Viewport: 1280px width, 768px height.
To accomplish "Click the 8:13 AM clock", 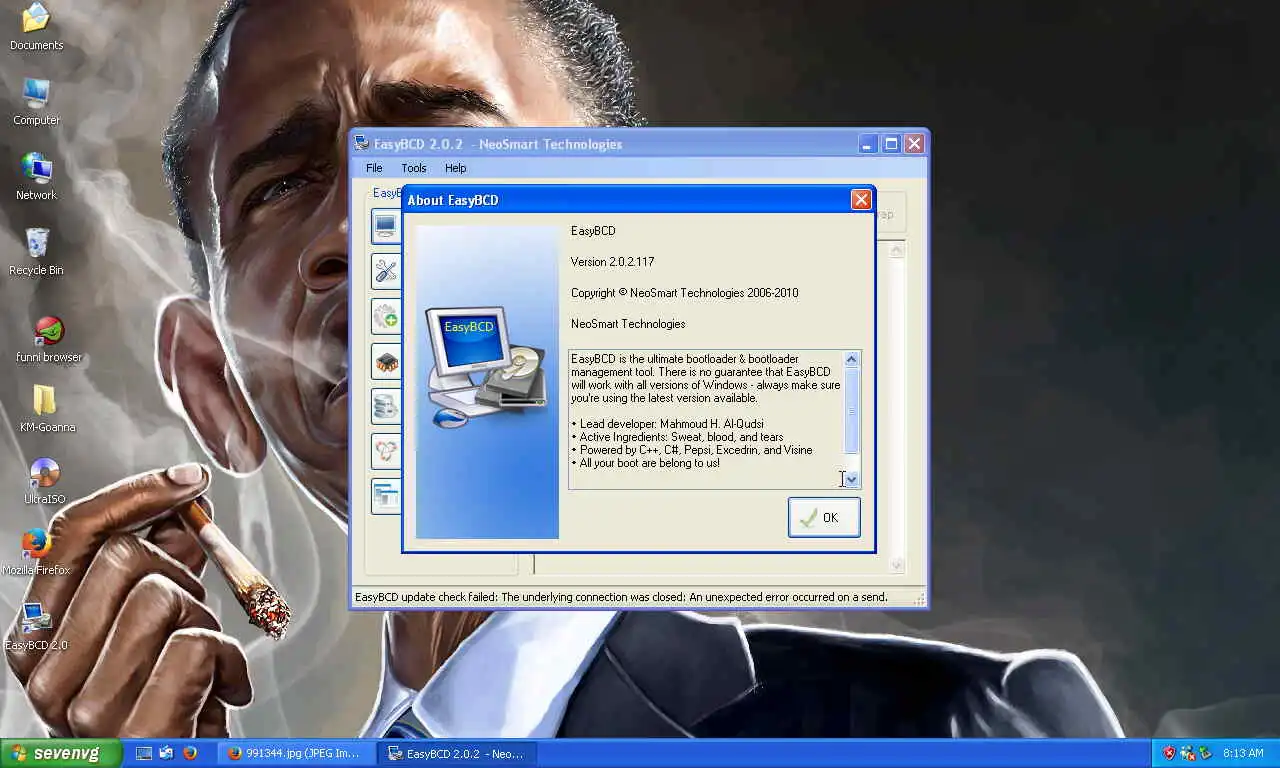I will (x=1244, y=753).
